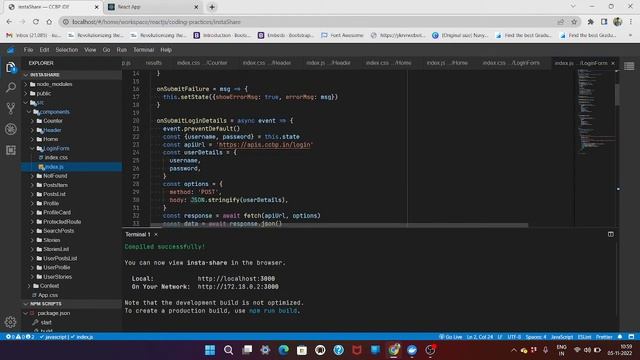Screen dimensions: 640x360
Task: Toggle the side panel layout icon top-right of editor
Action: coord(629,66)
